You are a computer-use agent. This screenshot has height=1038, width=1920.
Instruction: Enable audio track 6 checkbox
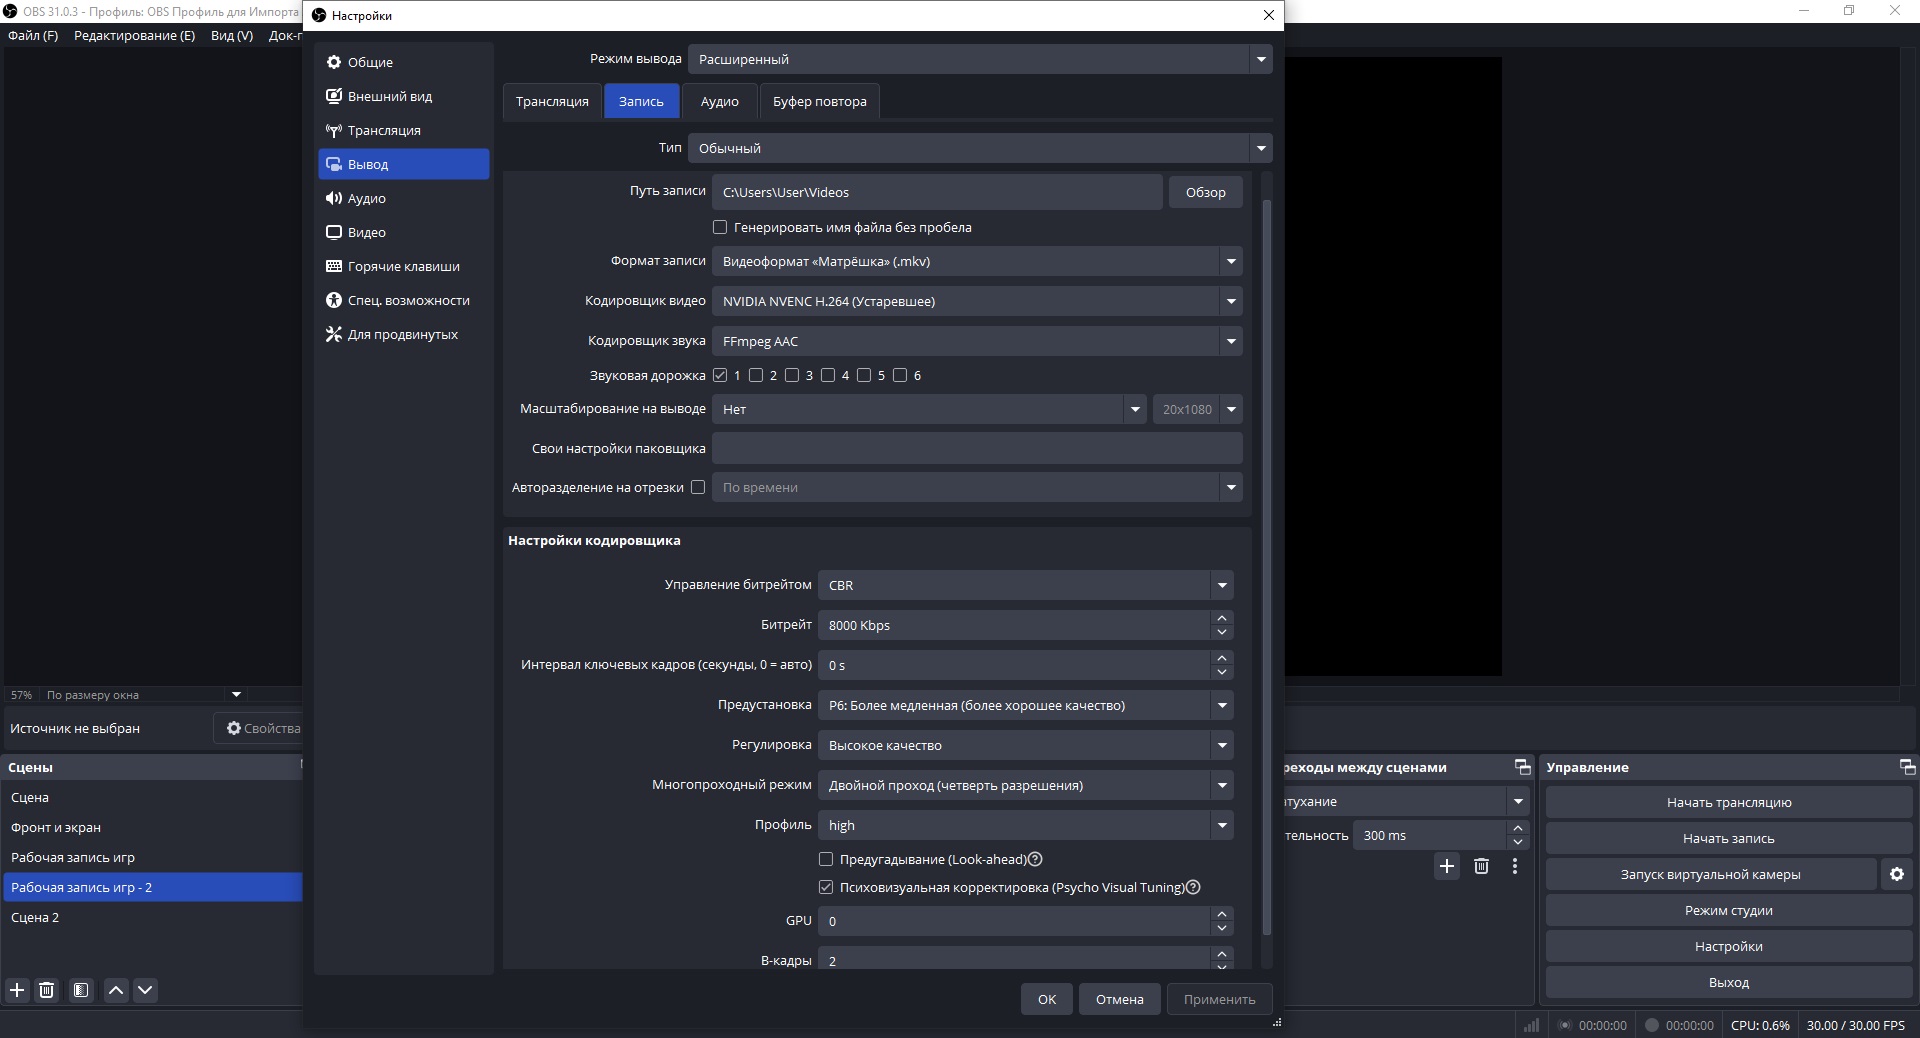click(x=900, y=375)
